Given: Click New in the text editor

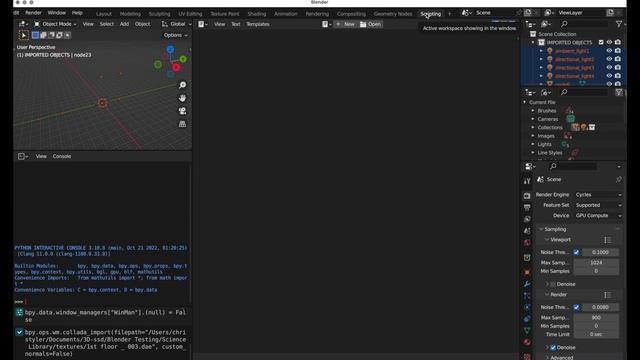Looking at the screenshot, I should (345, 24).
